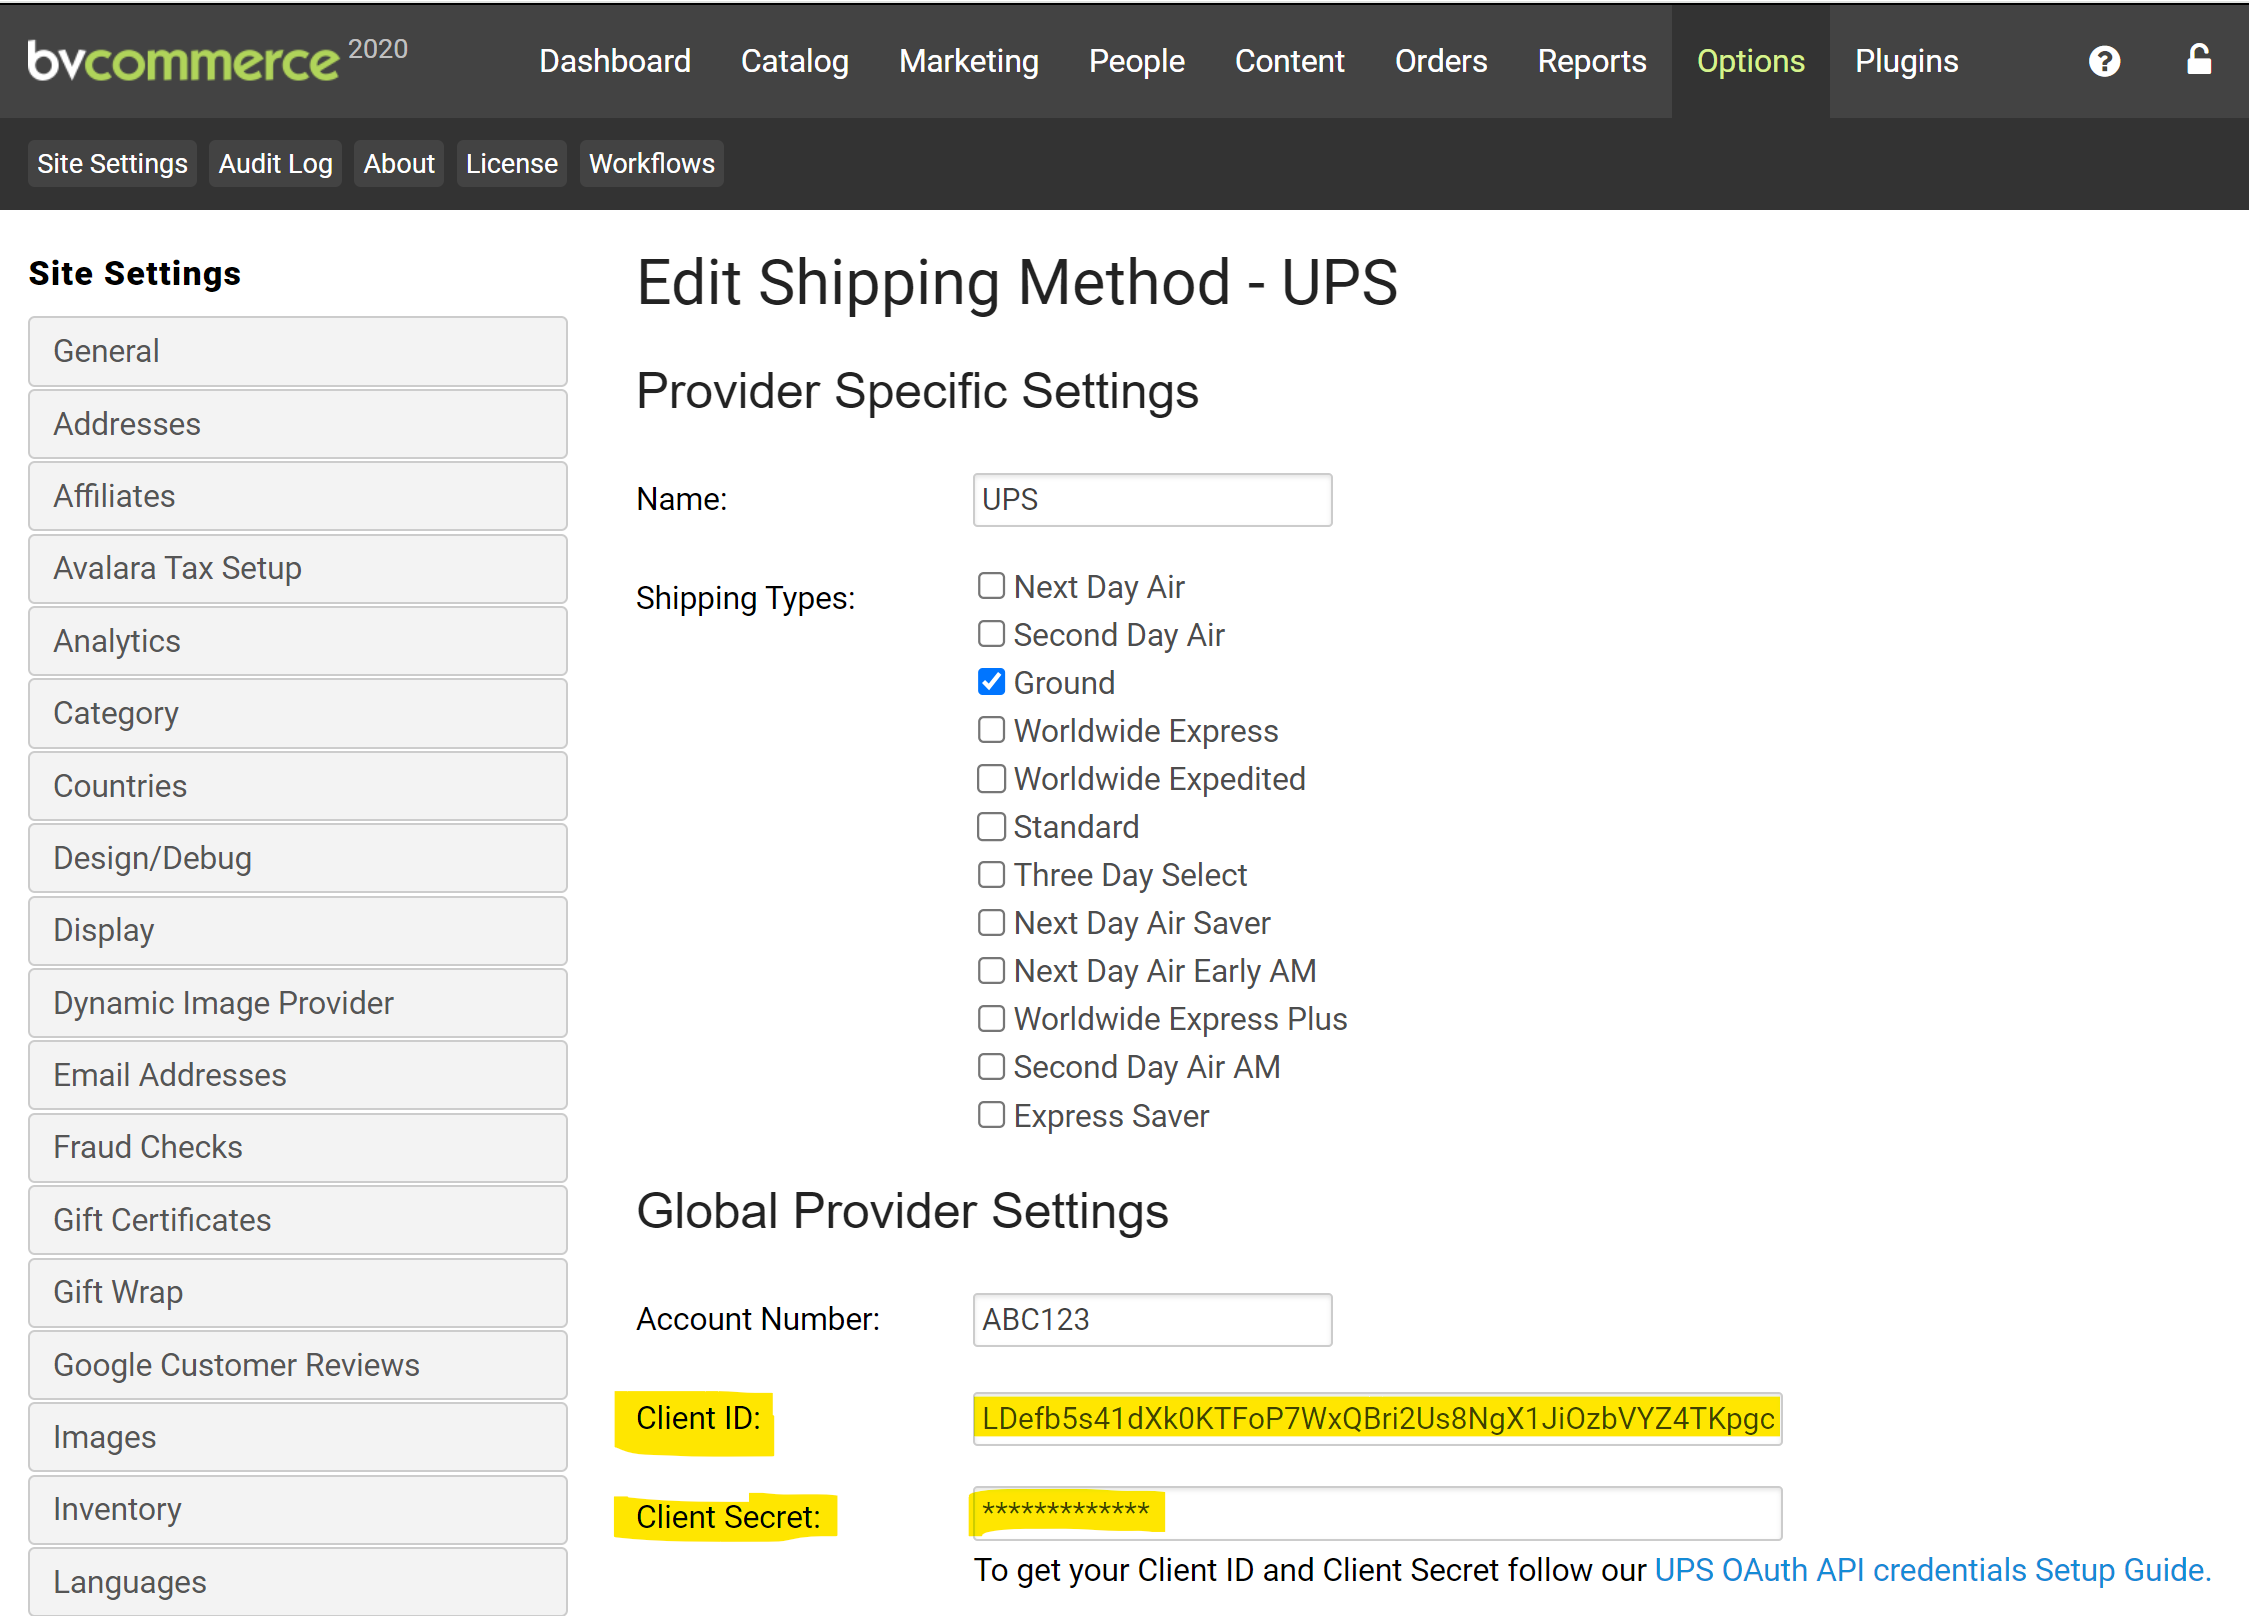Uncheck the Ground shipping type
2249x1616 pixels.
click(x=991, y=682)
